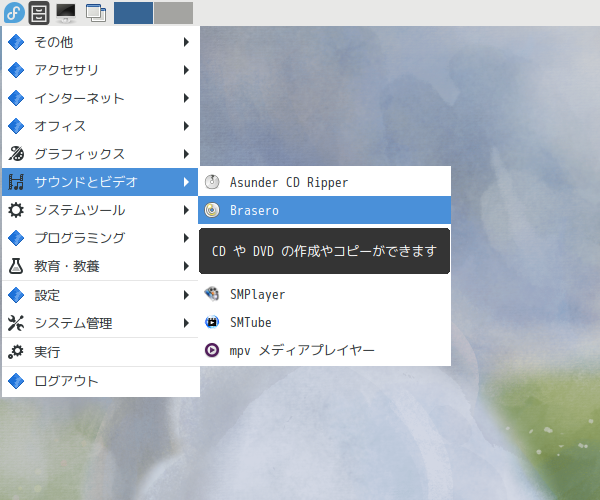Click the diamond icon beside 設定
This screenshot has height=500, width=600.
tap(16, 295)
